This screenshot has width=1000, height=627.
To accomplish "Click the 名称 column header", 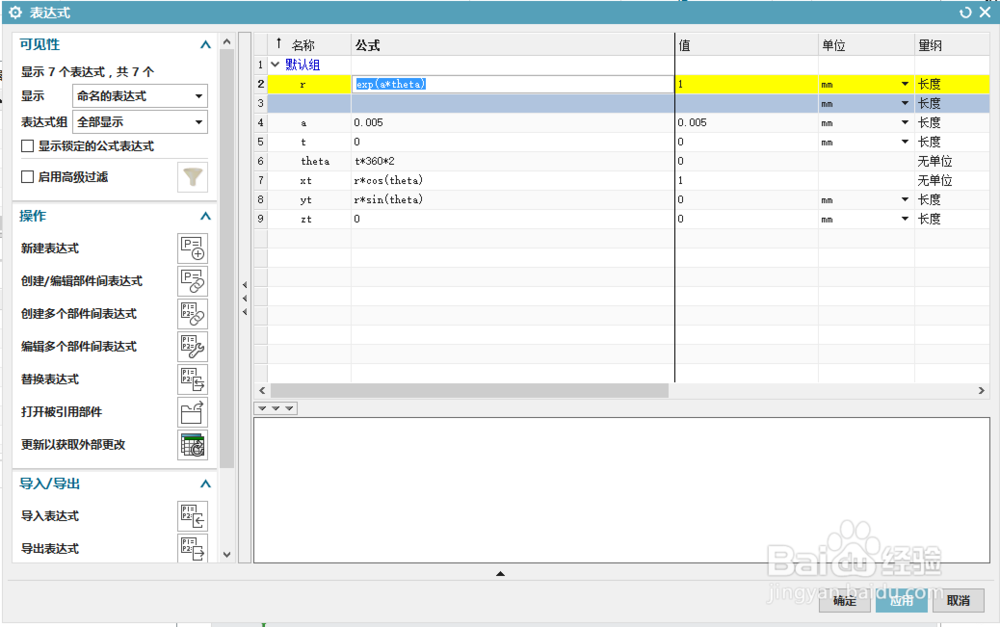I will pyautogui.click(x=309, y=45).
